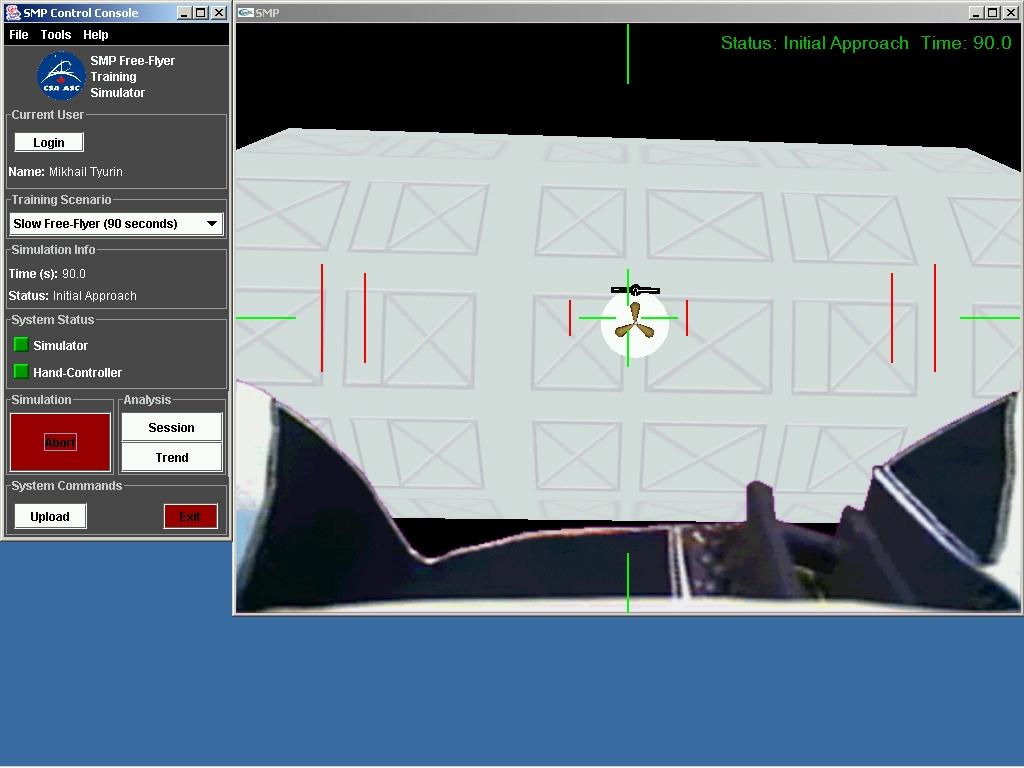Screen dimensions: 1024x768
Task: Open the File menu
Action: pyautogui.click(x=17, y=34)
